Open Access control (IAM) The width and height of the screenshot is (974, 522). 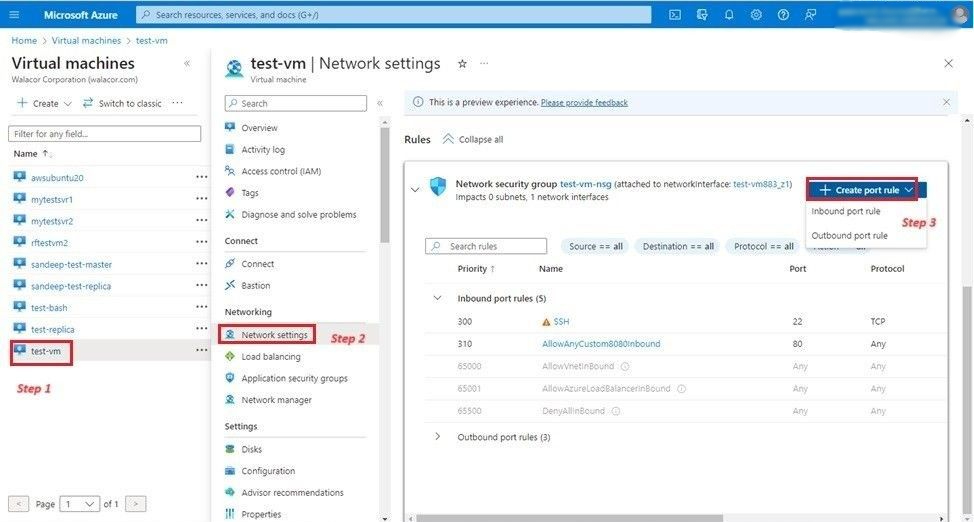click(x=281, y=172)
